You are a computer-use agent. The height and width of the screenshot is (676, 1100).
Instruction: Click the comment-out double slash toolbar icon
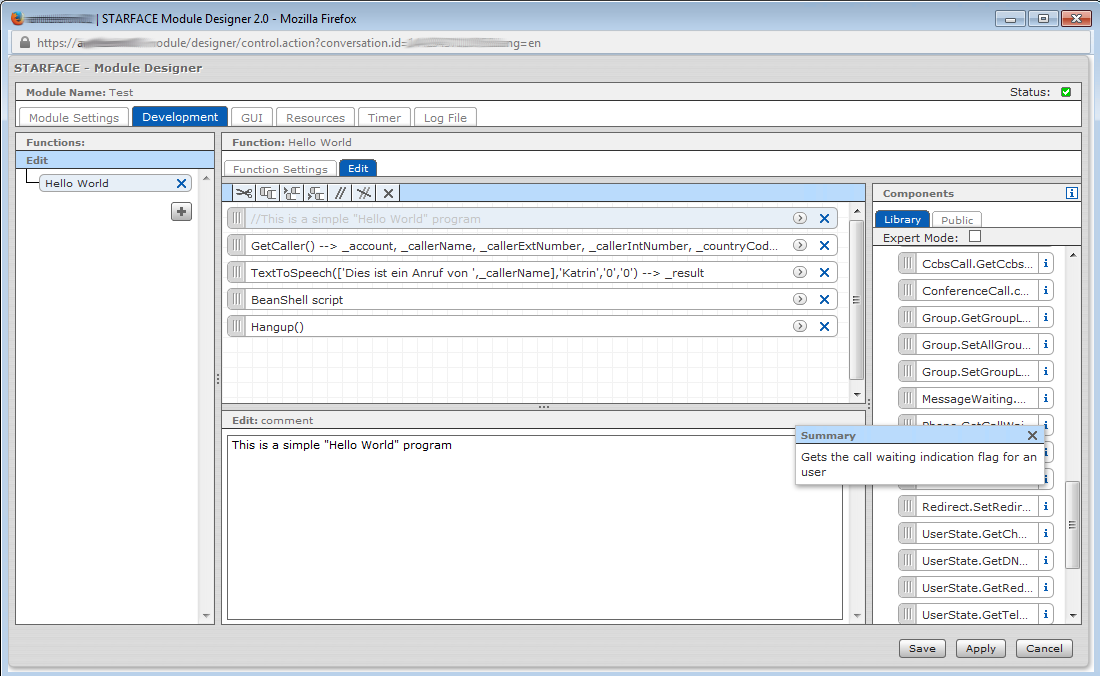[x=340, y=193]
